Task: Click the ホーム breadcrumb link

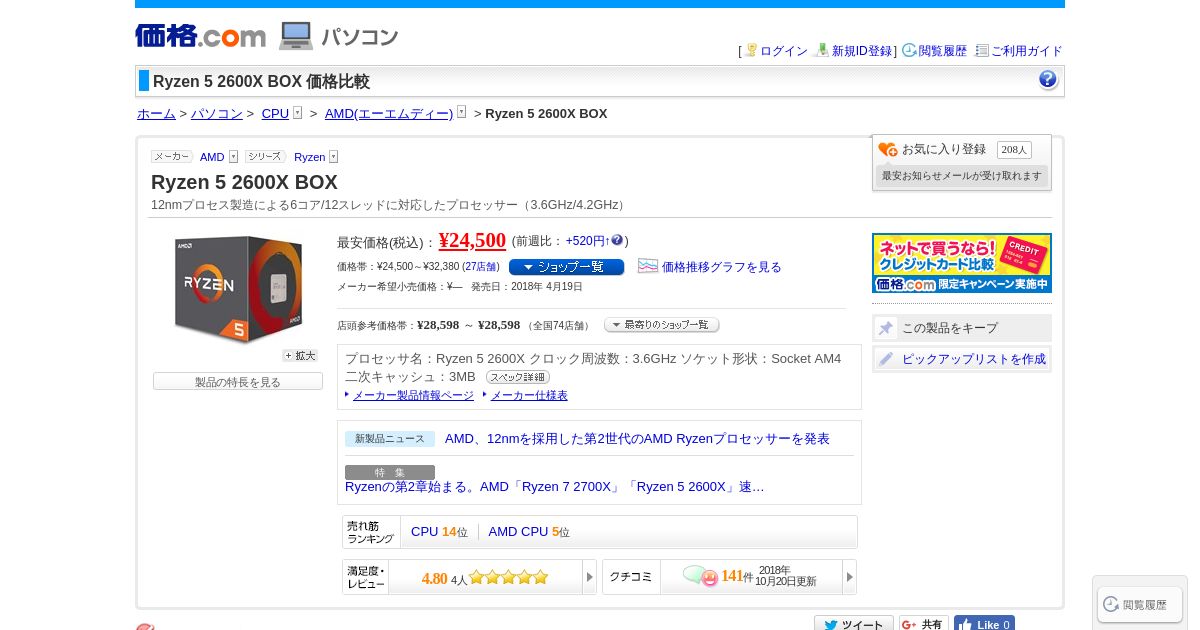Action: [x=156, y=113]
